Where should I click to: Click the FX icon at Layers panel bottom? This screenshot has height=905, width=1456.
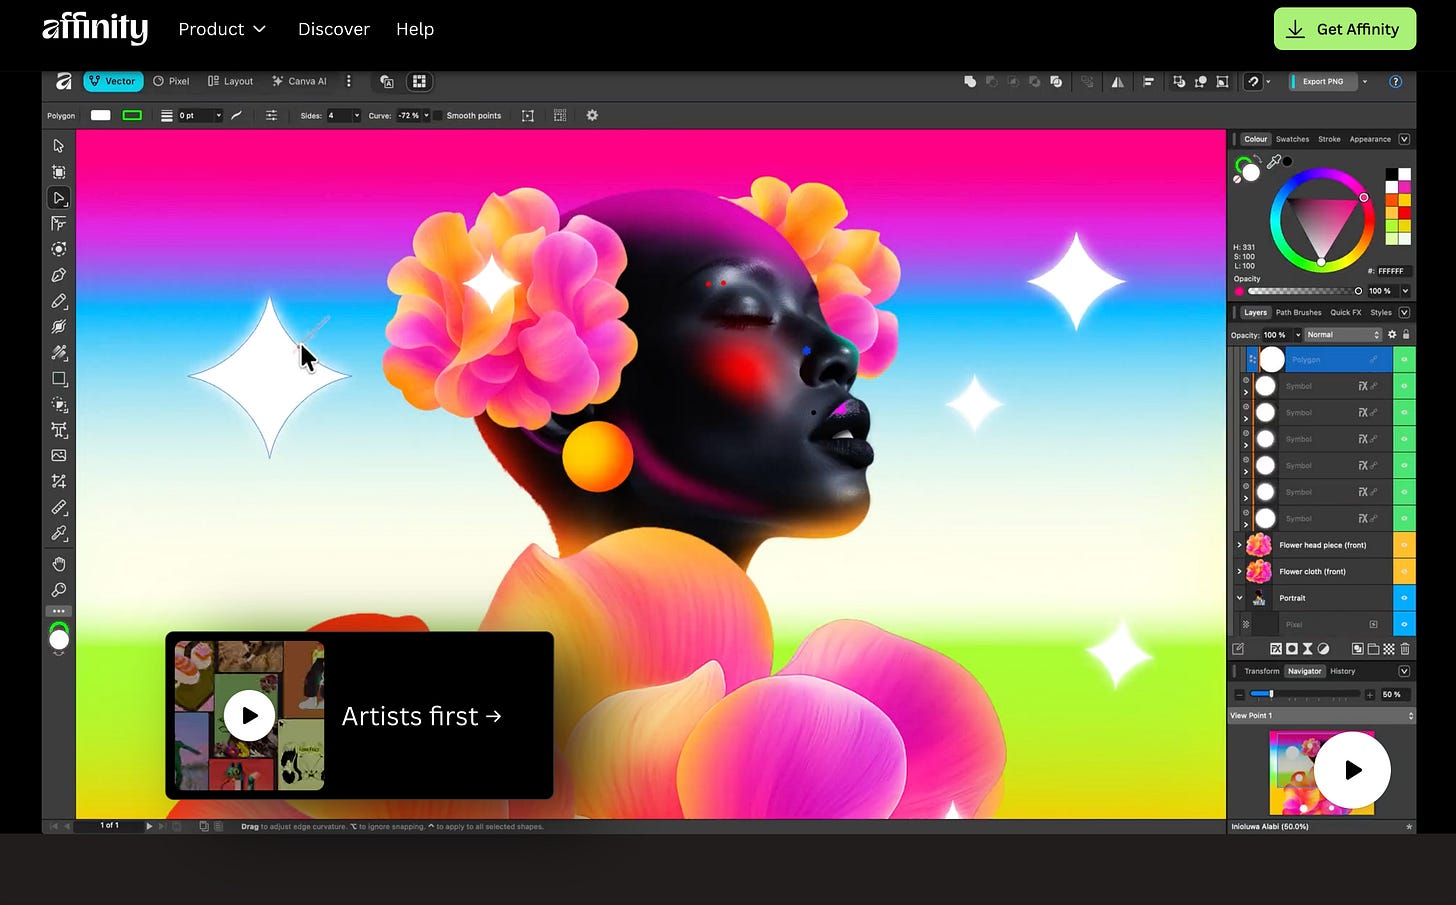(x=1276, y=649)
